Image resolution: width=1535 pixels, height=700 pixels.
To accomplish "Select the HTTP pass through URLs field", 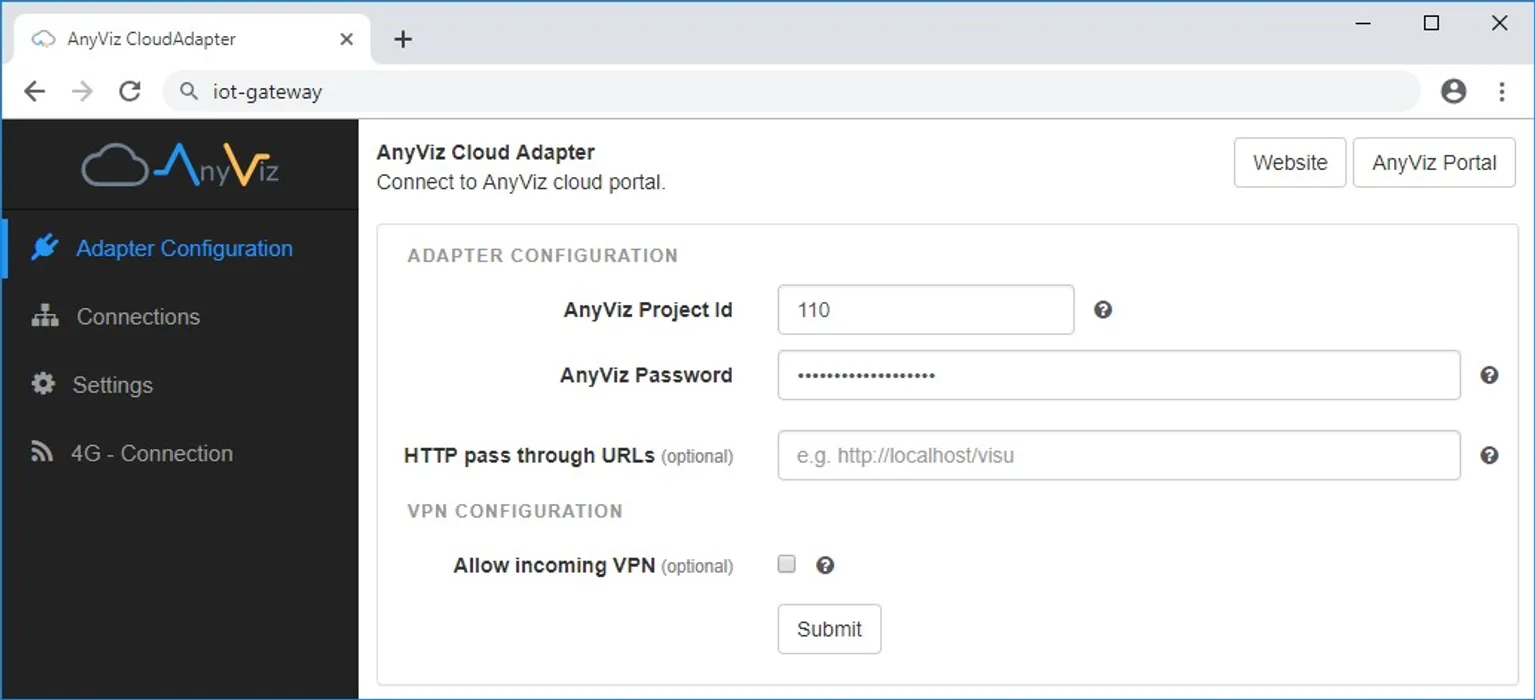I will tap(1118, 456).
